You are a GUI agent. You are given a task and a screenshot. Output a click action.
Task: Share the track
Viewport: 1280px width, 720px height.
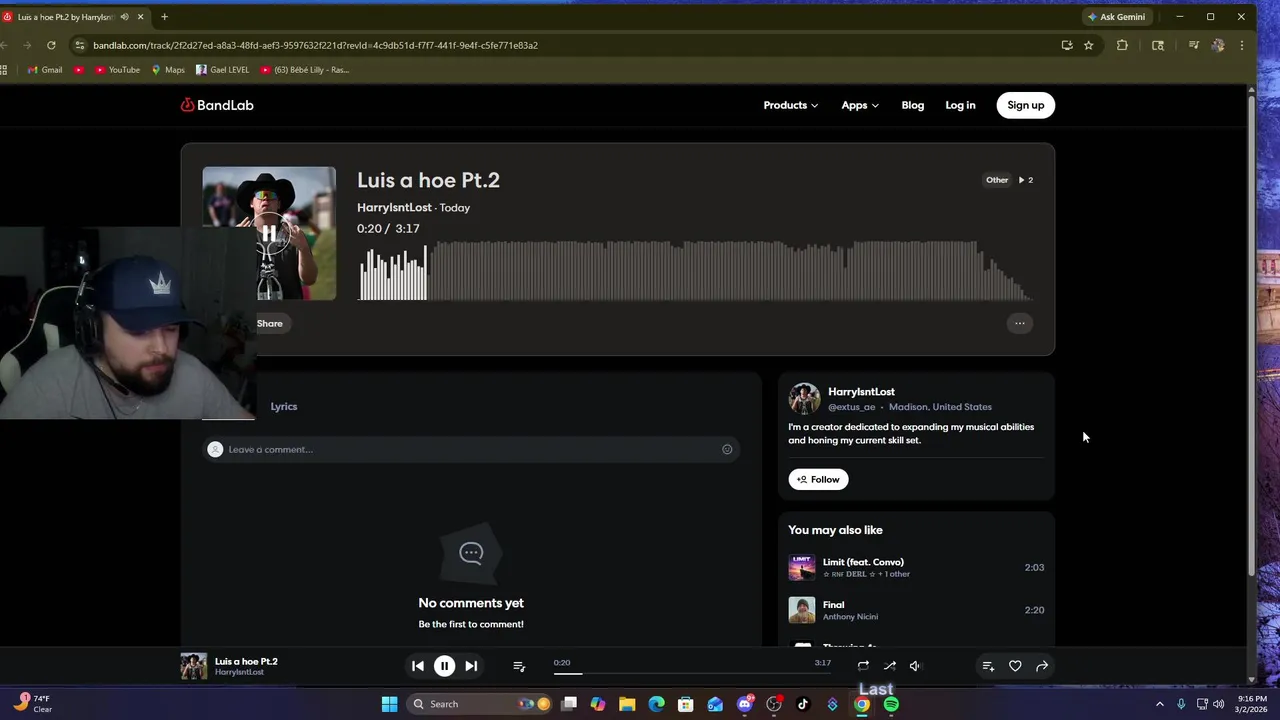pos(268,323)
